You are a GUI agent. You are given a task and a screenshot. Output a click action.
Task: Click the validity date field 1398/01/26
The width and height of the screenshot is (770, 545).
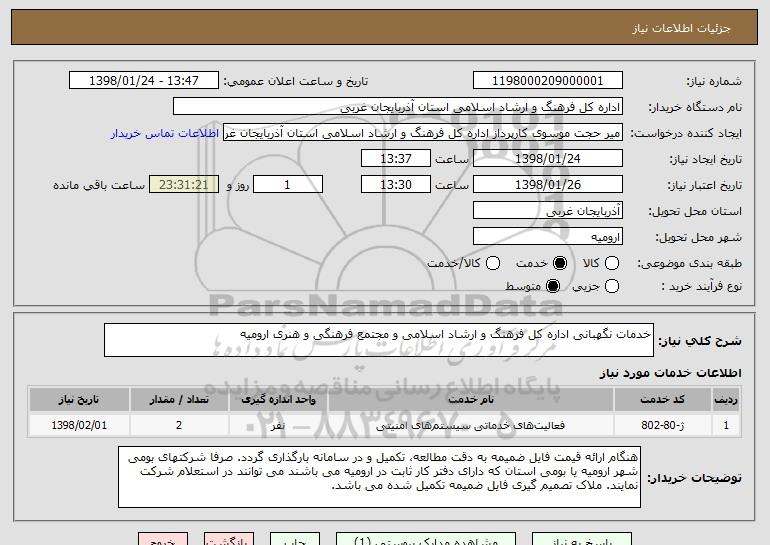(548, 185)
